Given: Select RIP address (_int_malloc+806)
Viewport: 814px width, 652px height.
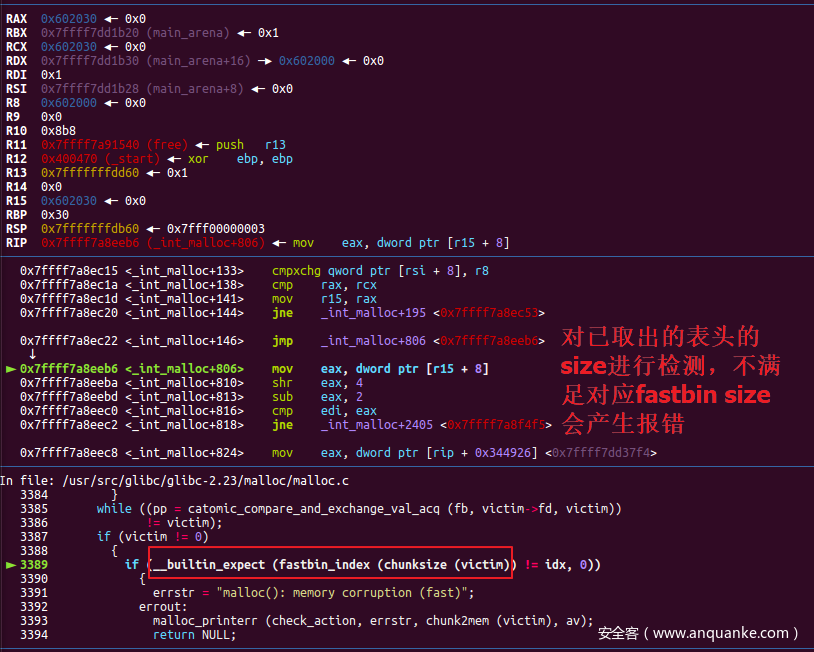Looking at the screenshot, I should tap(206, 243).
